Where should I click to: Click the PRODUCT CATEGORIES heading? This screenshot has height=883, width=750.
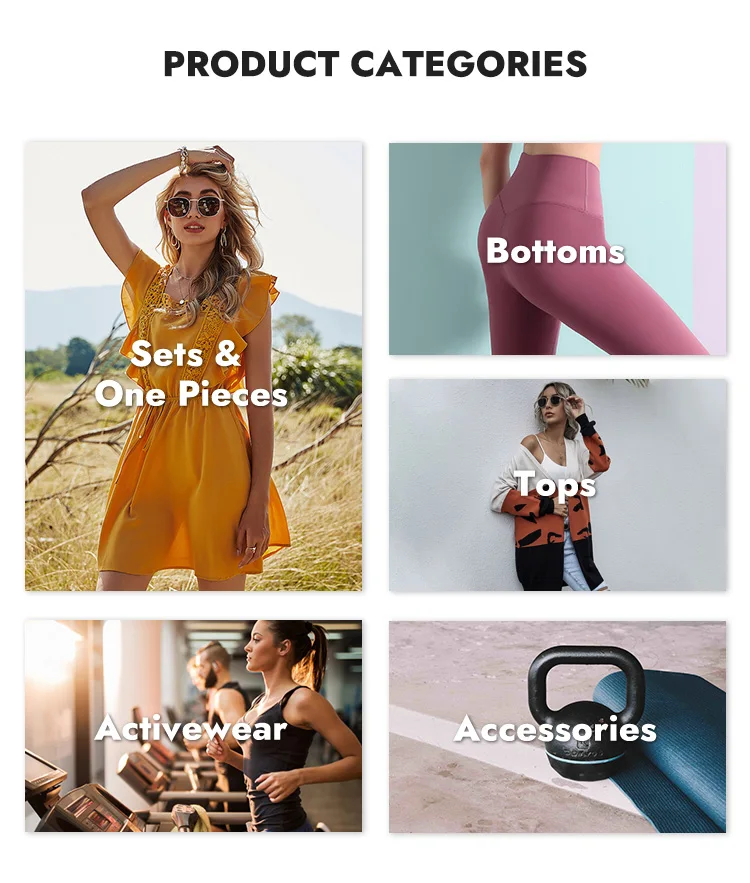375,63
